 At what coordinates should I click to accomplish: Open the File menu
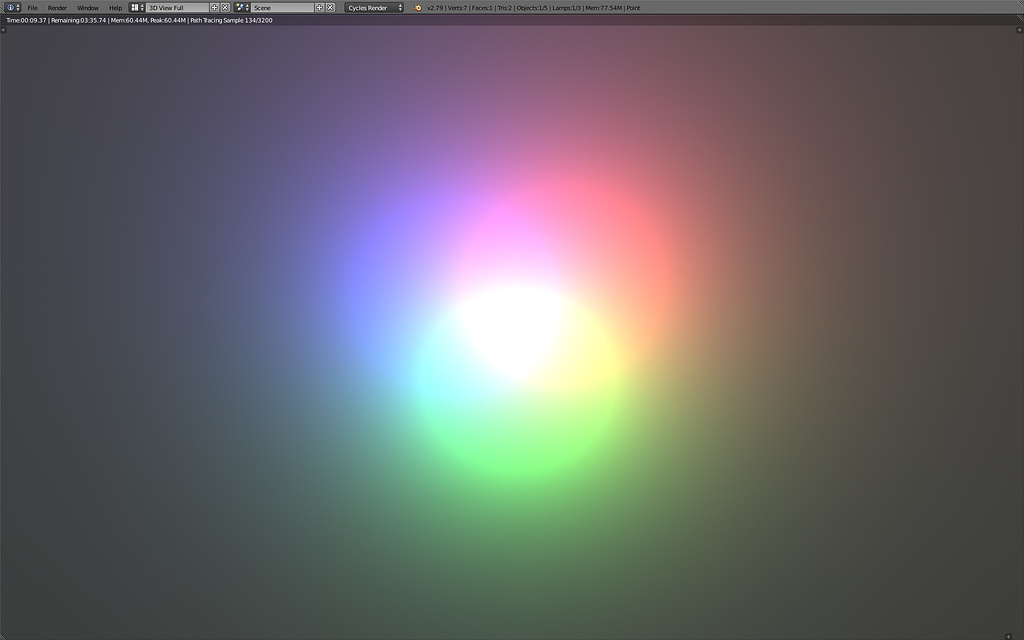click(x=32, y=8)
